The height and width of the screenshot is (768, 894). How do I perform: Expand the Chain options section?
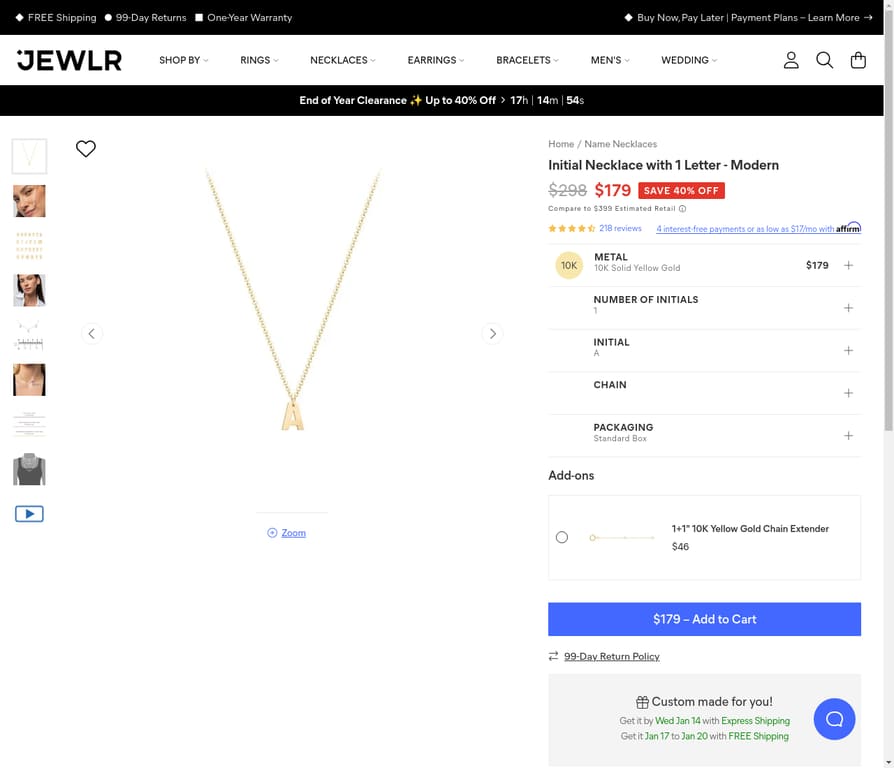coord(704,393)
